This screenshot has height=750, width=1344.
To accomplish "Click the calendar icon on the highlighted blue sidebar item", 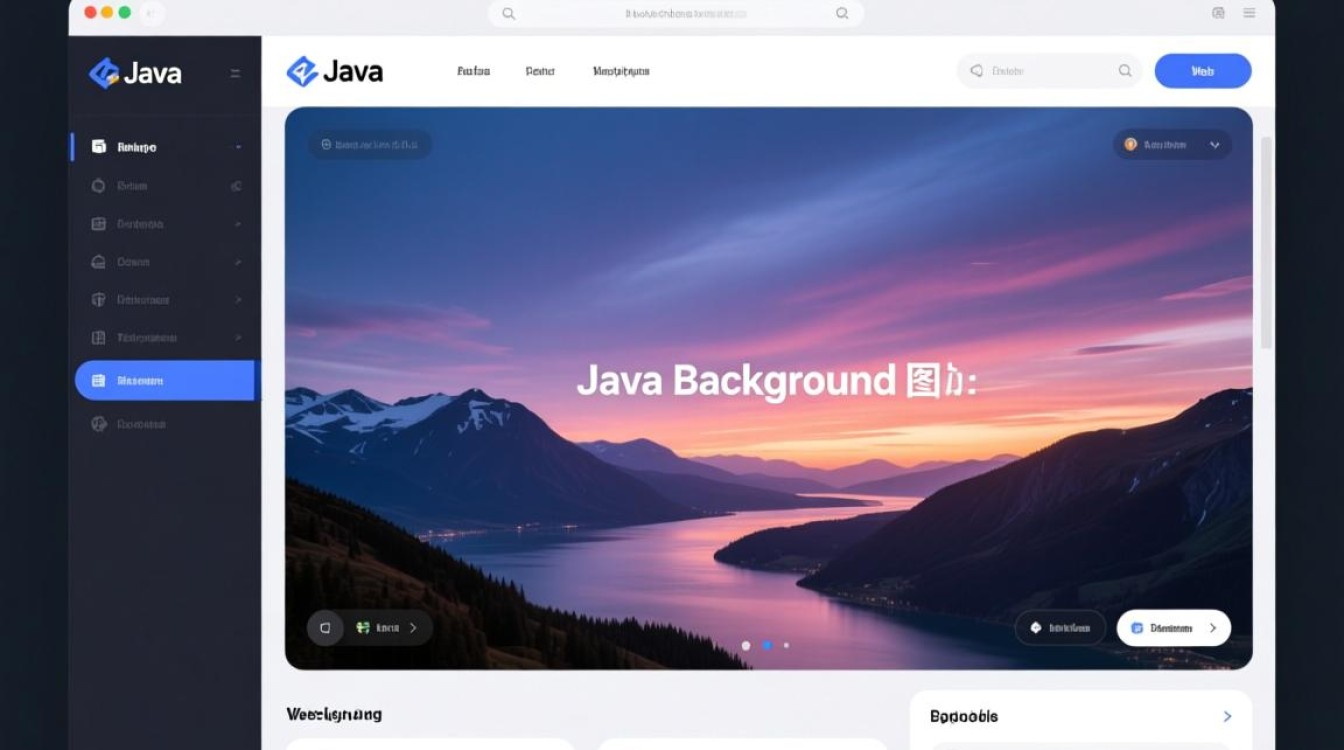I will click(99, 380).
